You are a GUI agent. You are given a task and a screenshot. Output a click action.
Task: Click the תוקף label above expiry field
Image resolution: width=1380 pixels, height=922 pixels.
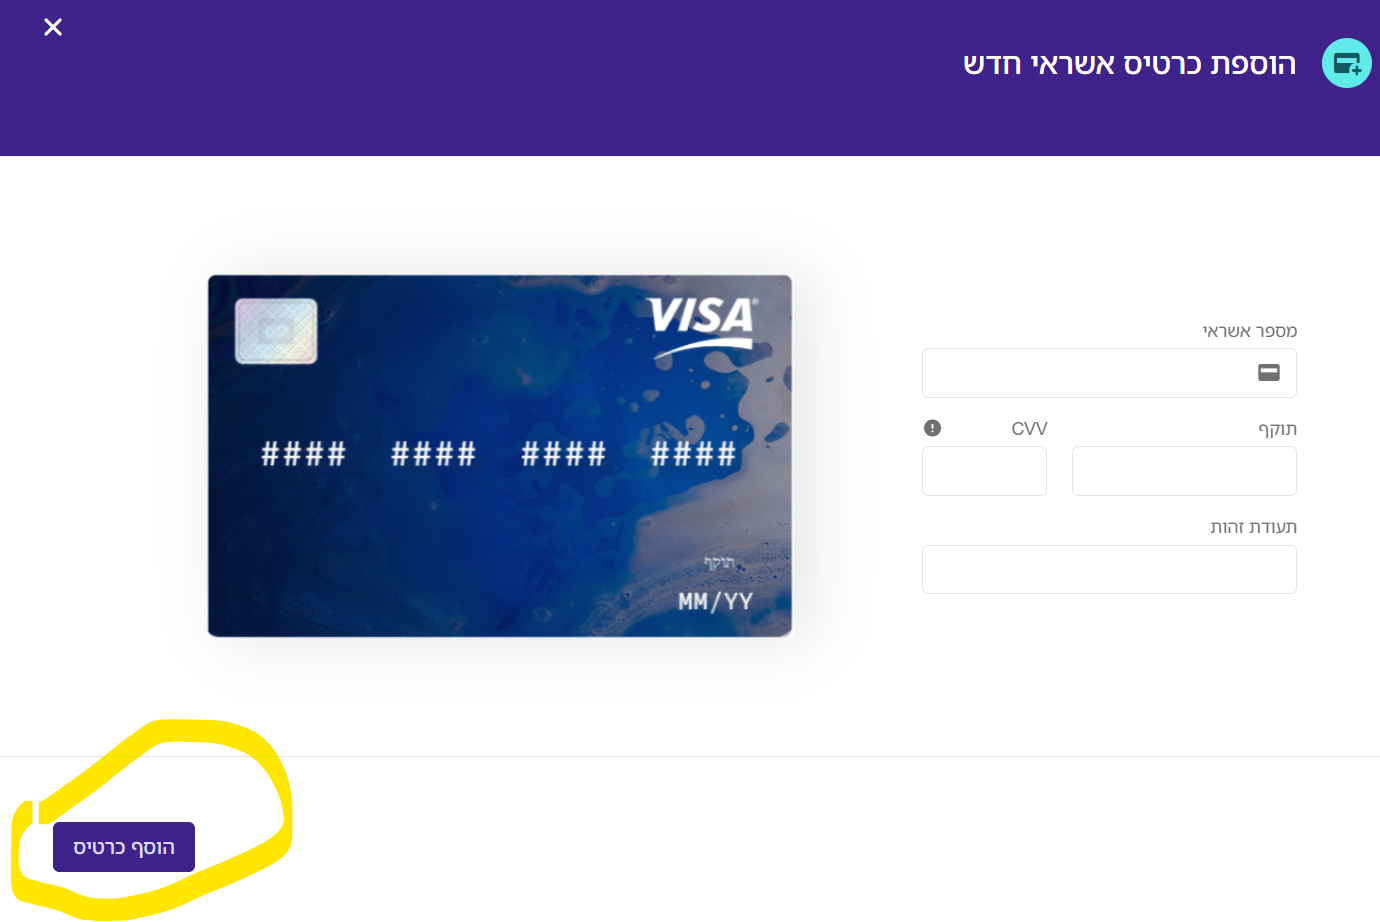coord(1277,429)
